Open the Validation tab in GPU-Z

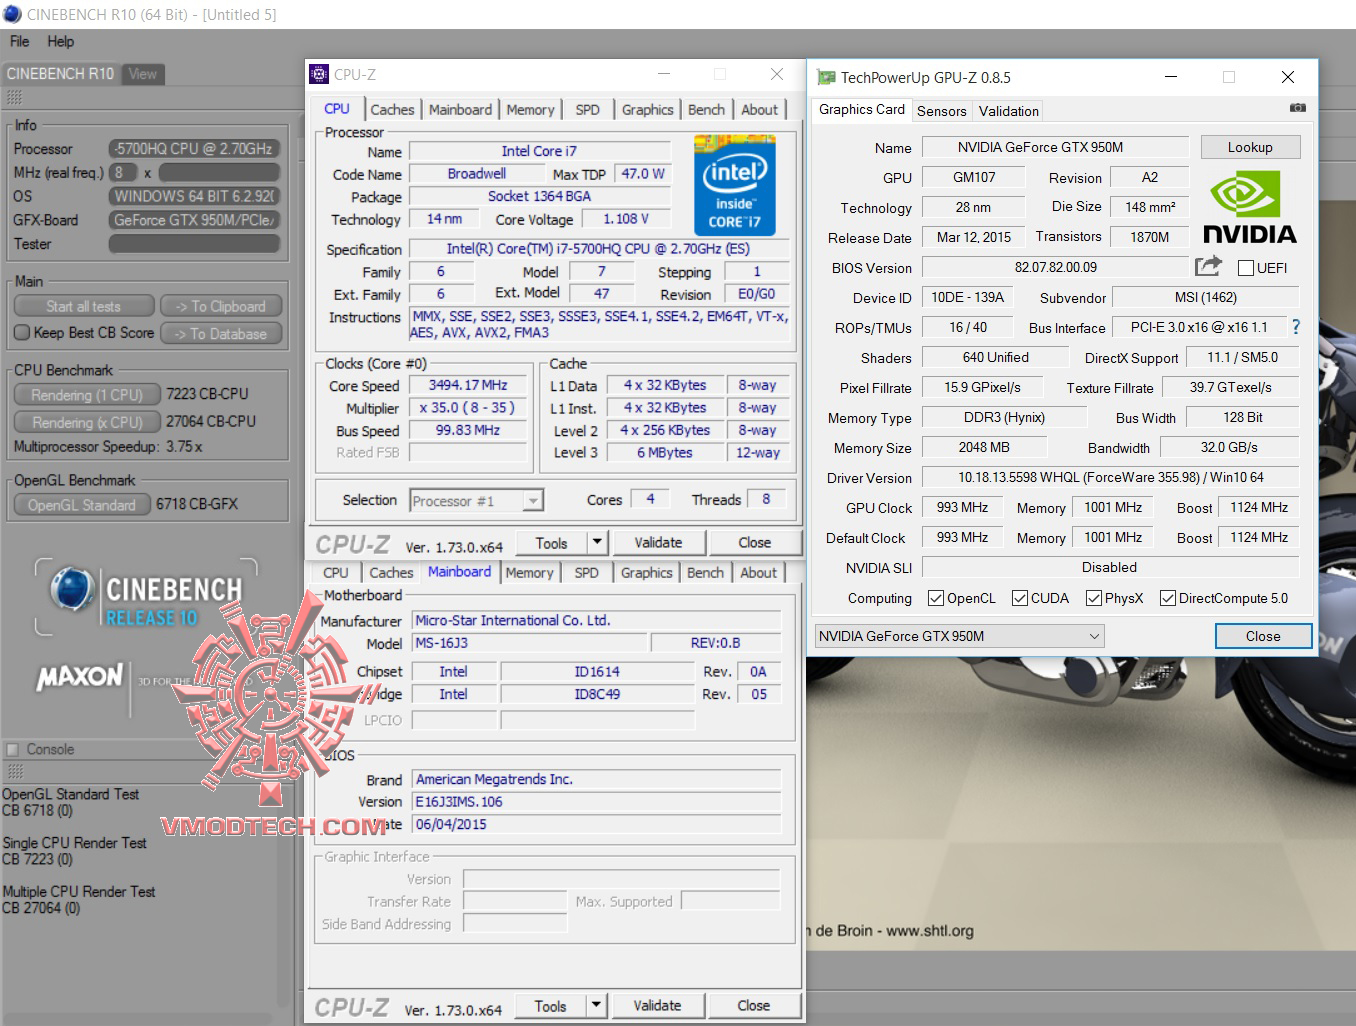tap(1008, 111)
